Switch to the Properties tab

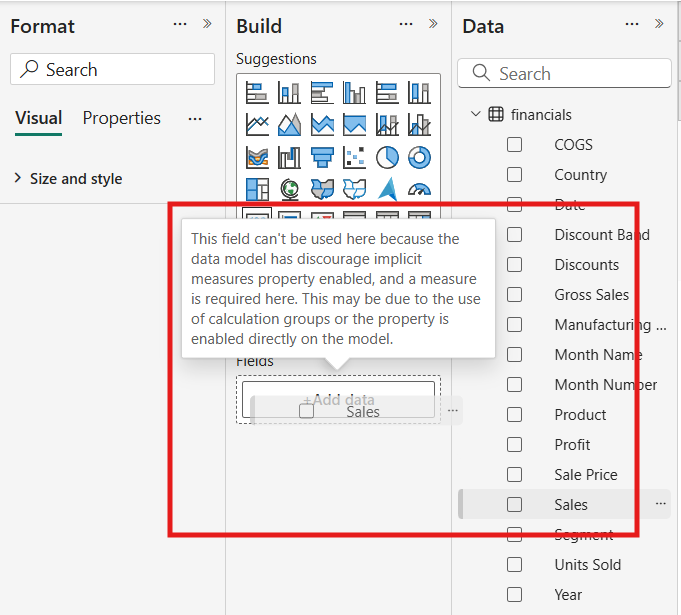click(x=122, y=118)
